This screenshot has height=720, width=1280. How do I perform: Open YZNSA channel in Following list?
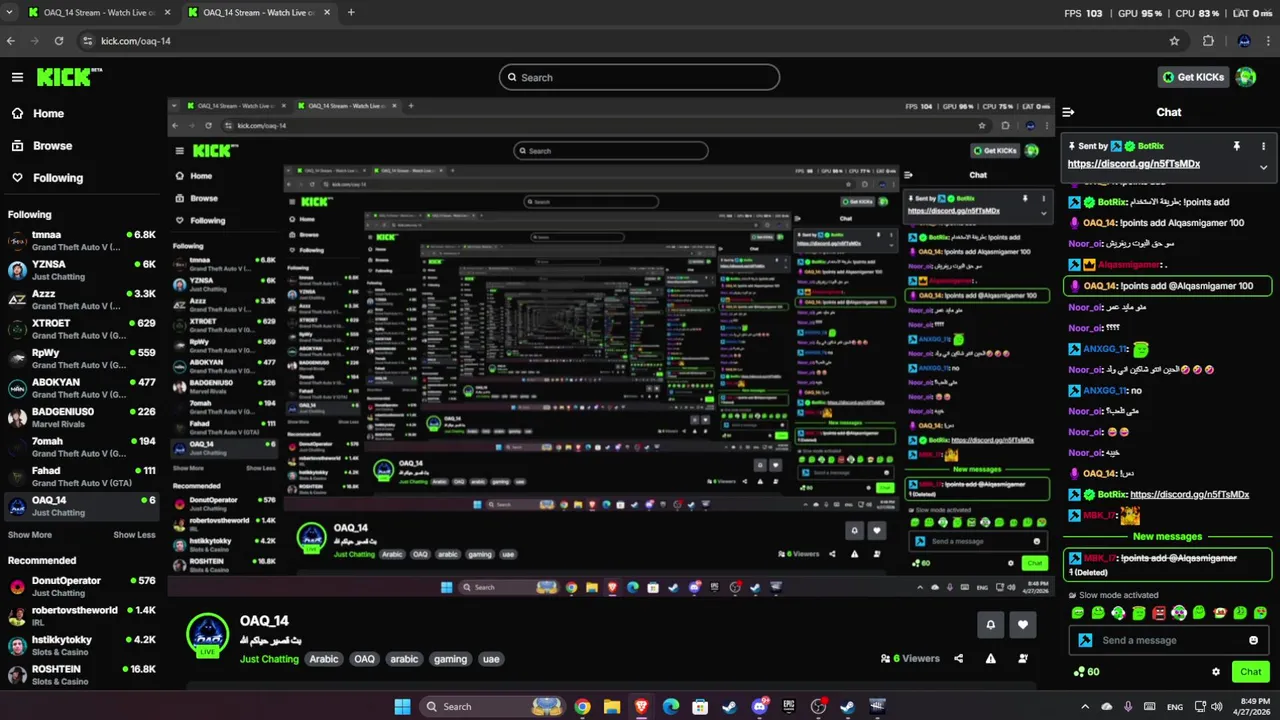[81, 270]
